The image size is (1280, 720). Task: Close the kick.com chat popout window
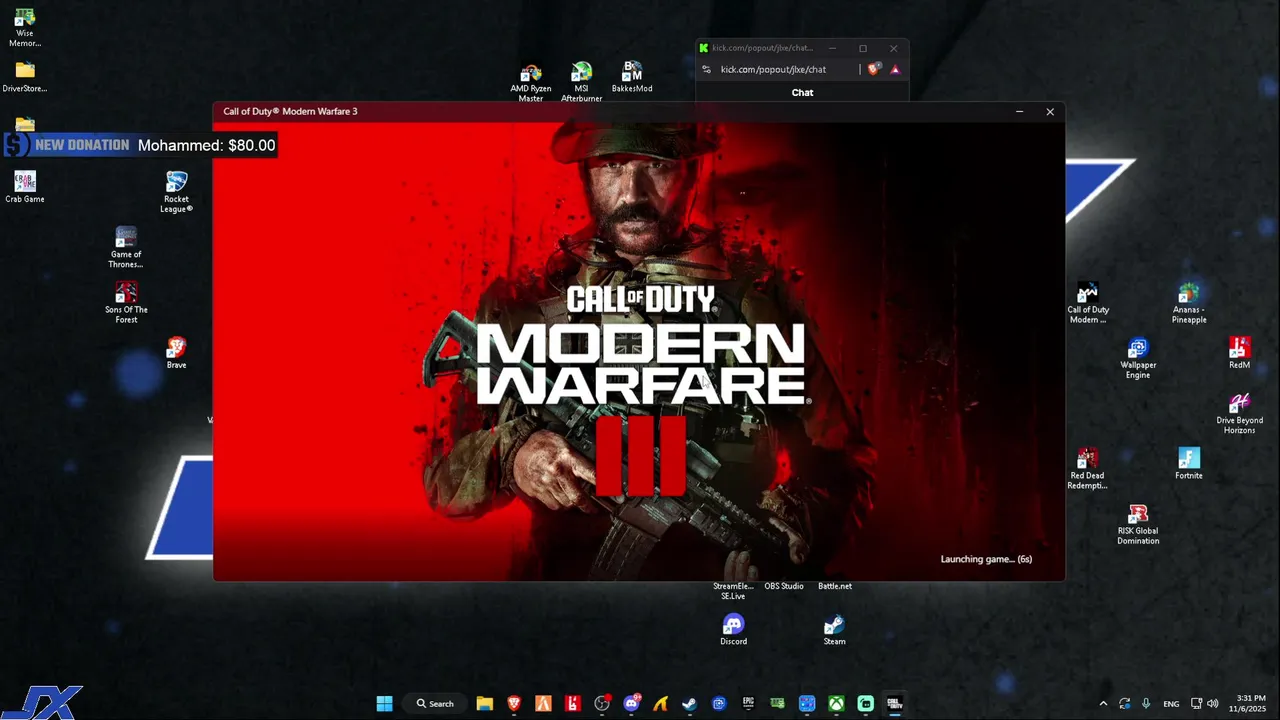tap(894, 48)
